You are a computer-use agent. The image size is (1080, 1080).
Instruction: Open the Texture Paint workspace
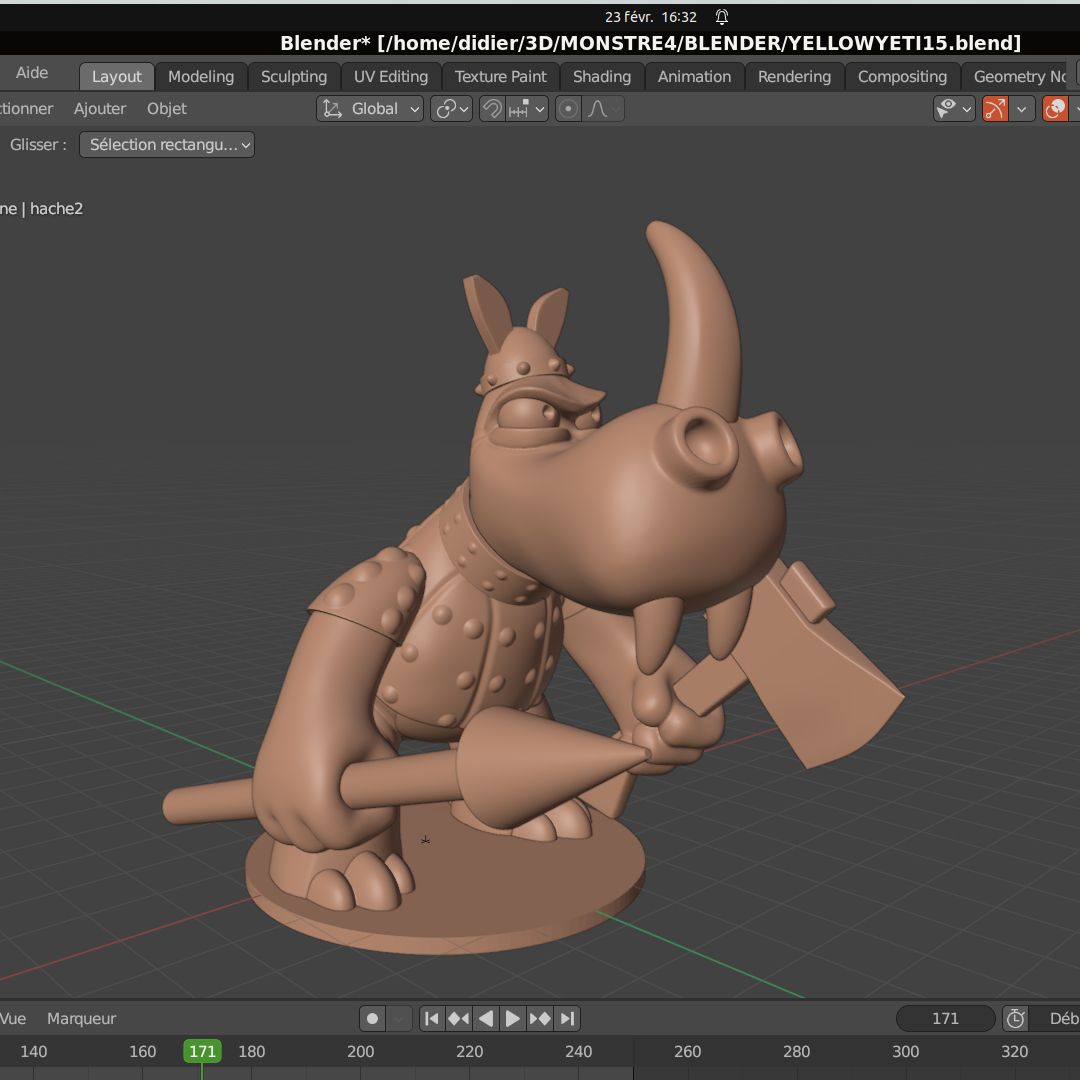(500, 76)
